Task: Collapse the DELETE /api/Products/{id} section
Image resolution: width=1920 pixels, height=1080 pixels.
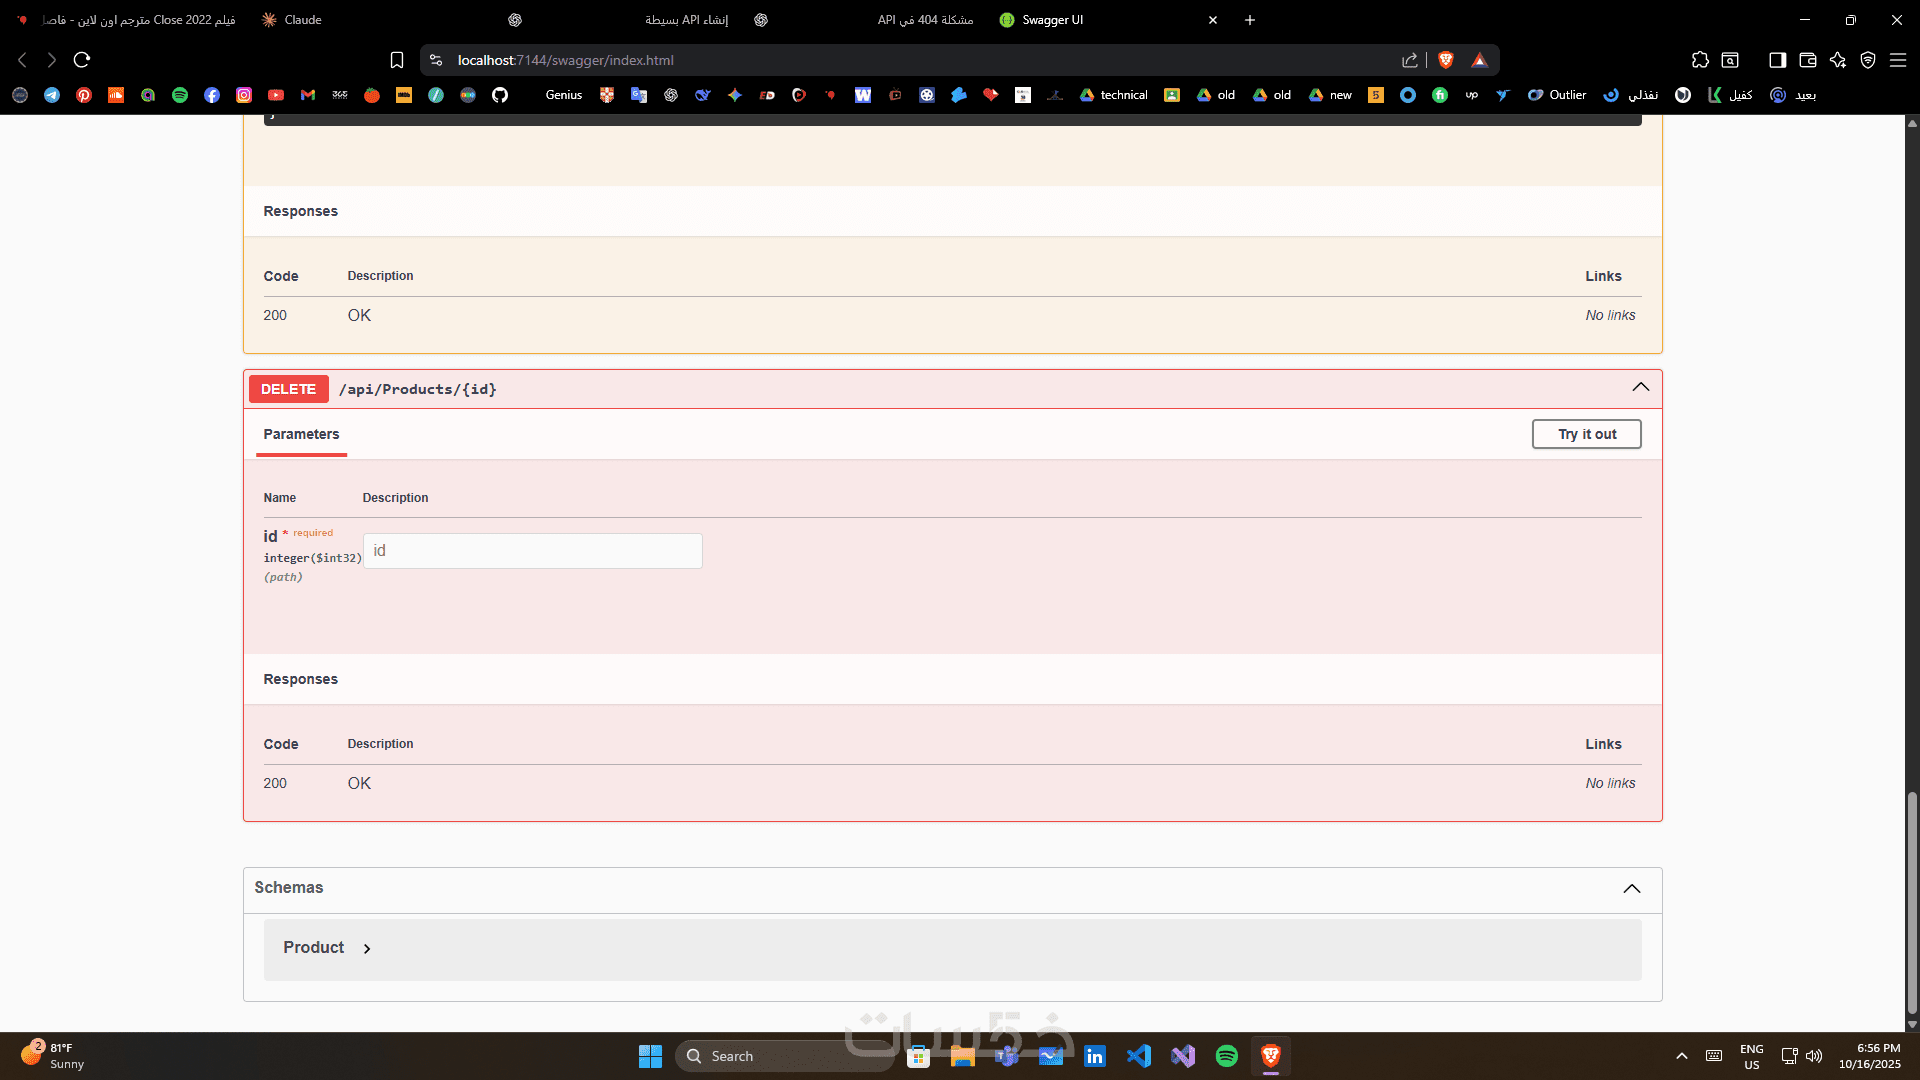Action: tap(1640, 388)
